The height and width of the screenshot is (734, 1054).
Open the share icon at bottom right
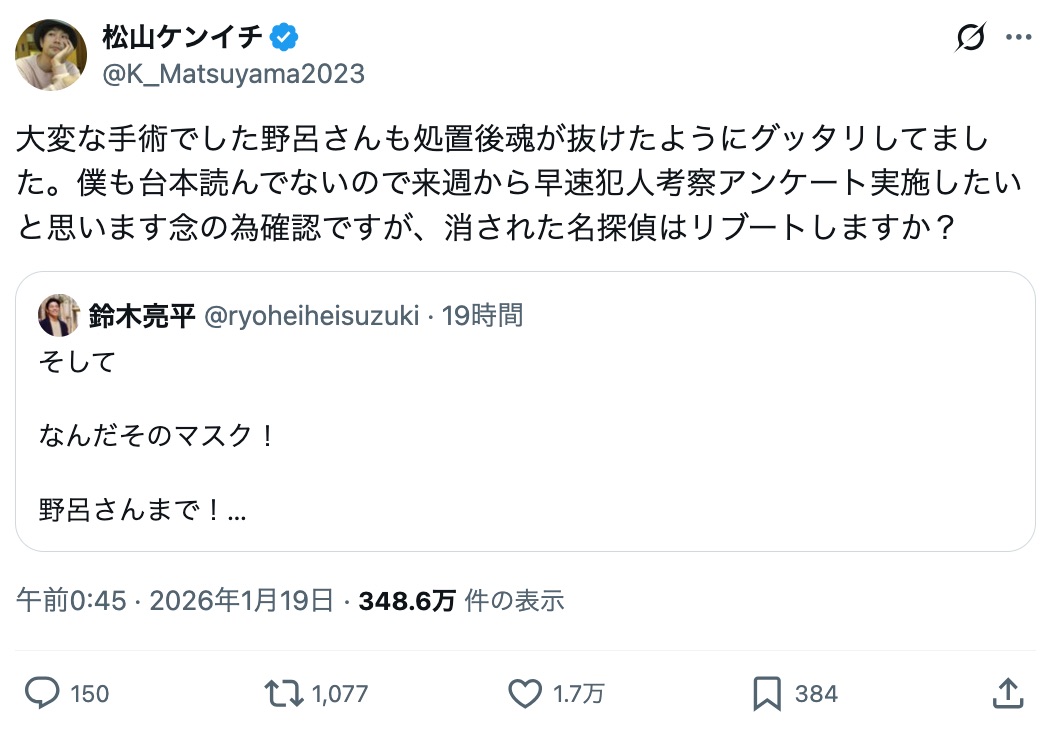1009,693
